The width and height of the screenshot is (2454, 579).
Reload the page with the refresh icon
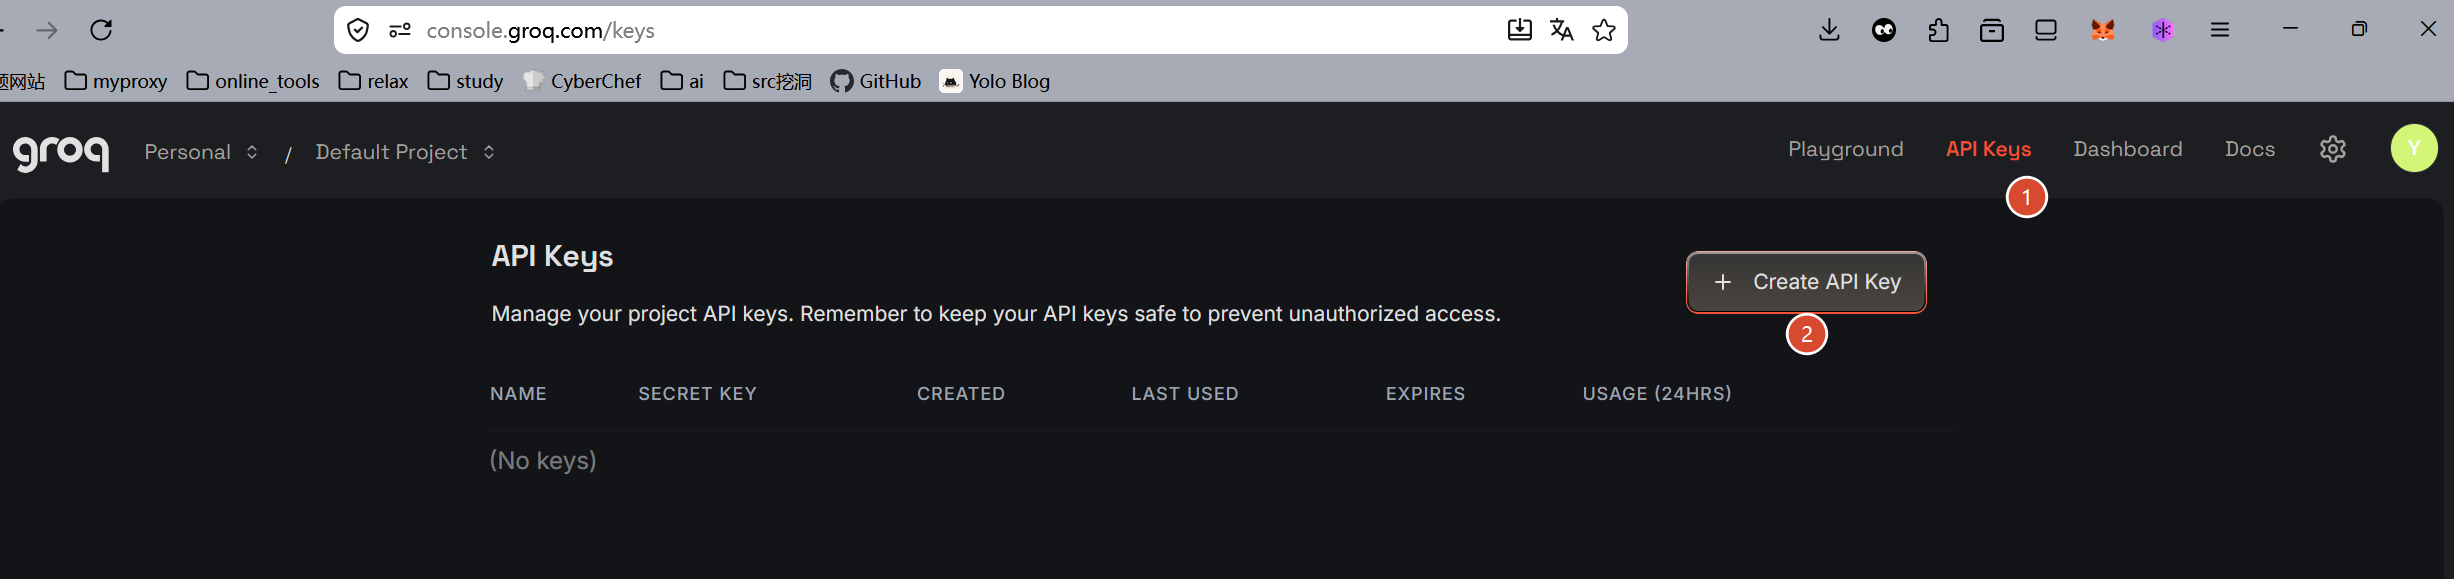[101, 30]
